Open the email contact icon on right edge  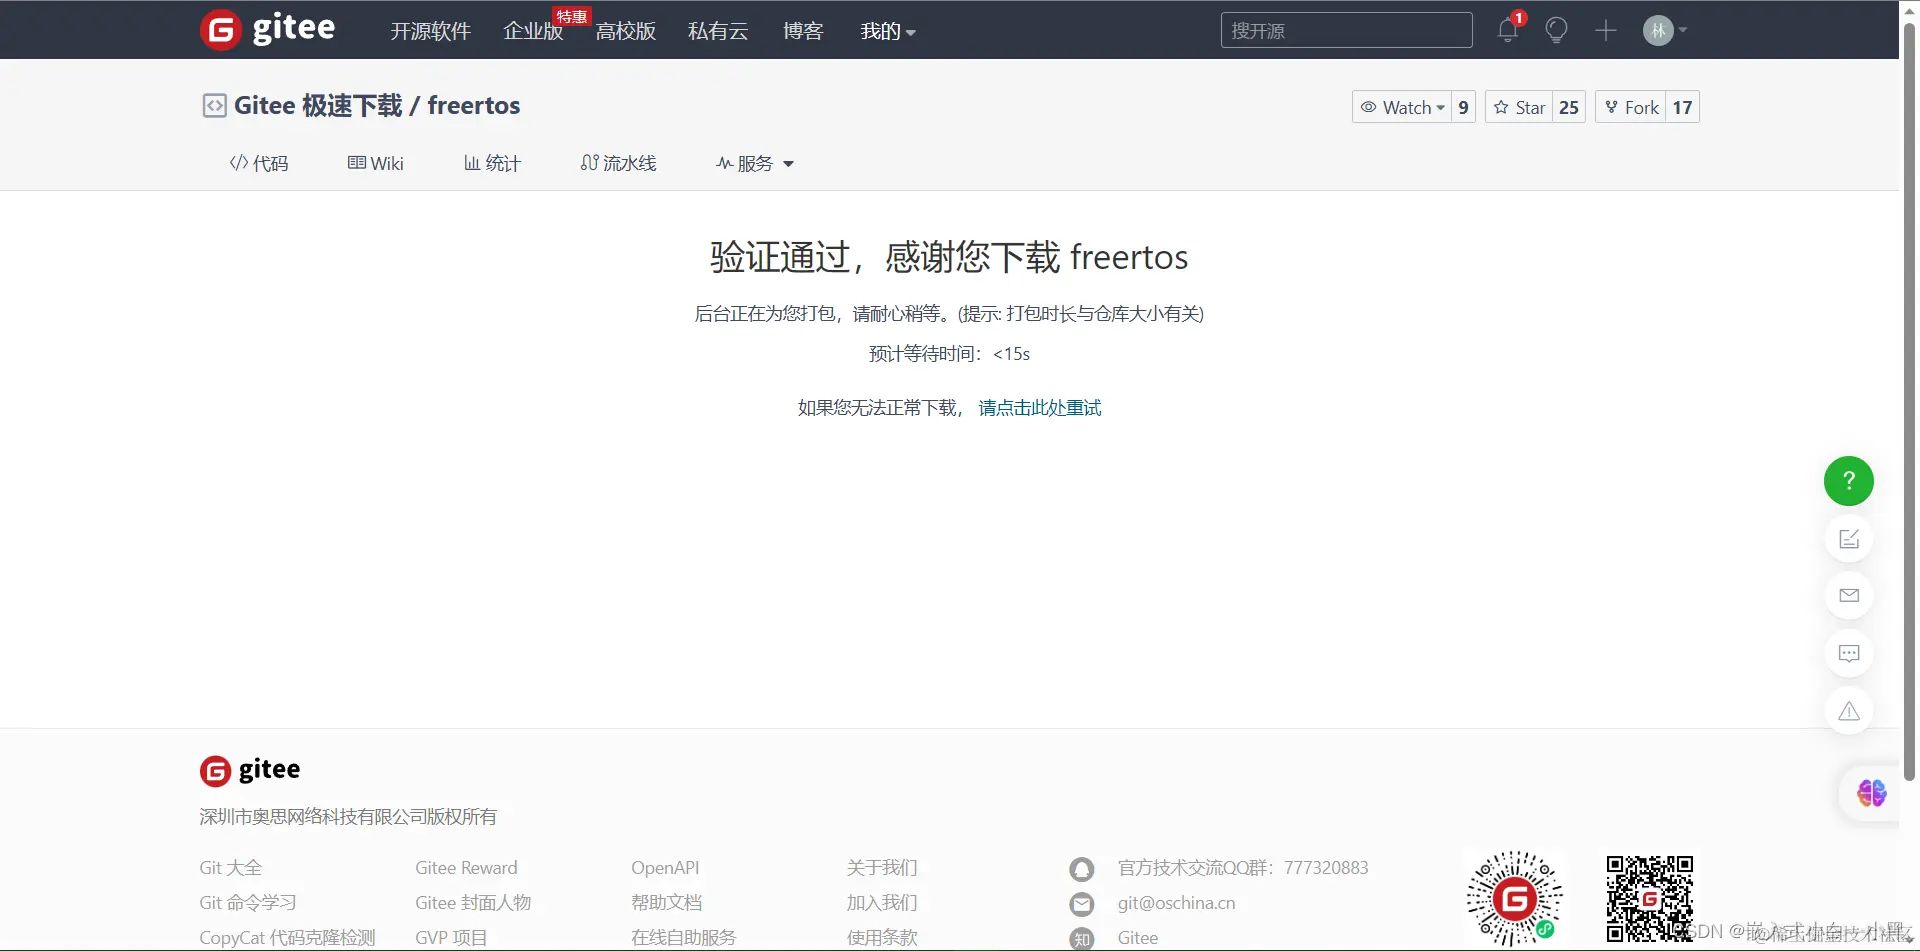(1848, 595)
